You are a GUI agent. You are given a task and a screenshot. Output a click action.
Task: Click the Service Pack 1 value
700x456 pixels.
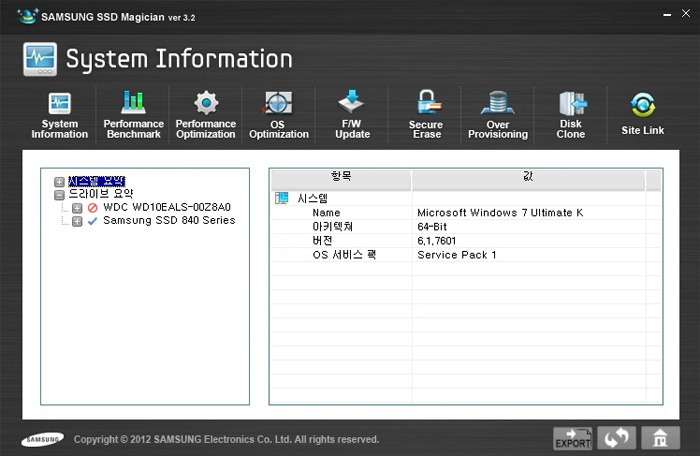click(457, 255)
